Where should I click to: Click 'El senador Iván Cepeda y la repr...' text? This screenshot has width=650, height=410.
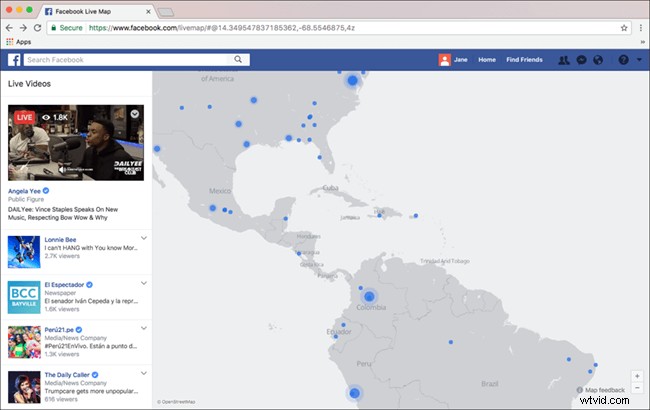click(91, 301)
